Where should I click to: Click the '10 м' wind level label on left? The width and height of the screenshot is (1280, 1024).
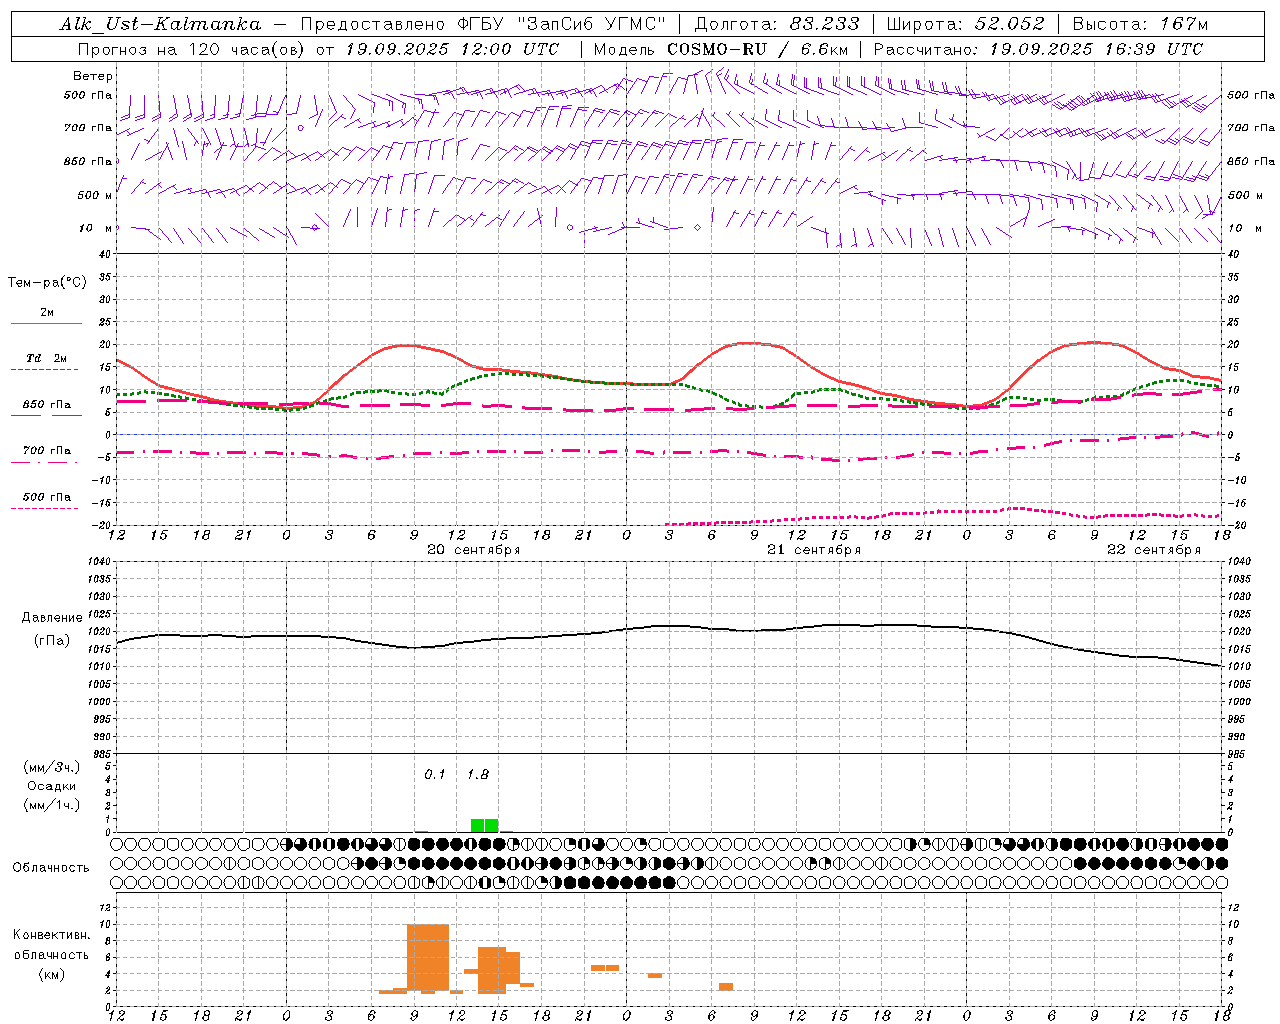pos(96,228)
